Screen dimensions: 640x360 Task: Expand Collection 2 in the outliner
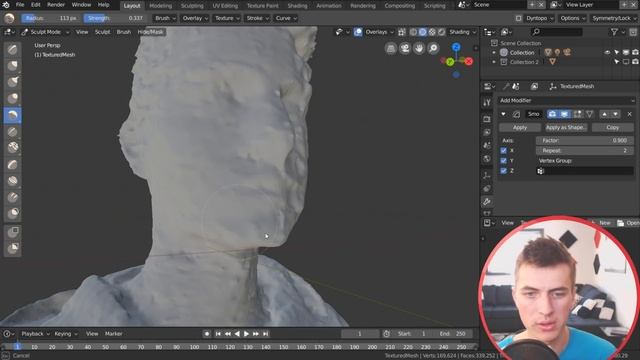pyautogui.click(x=494, y=62)
